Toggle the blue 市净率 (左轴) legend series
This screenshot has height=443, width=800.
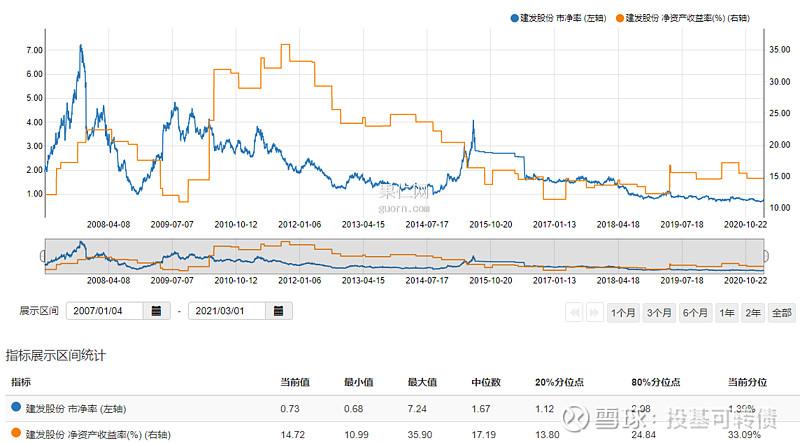558,18
